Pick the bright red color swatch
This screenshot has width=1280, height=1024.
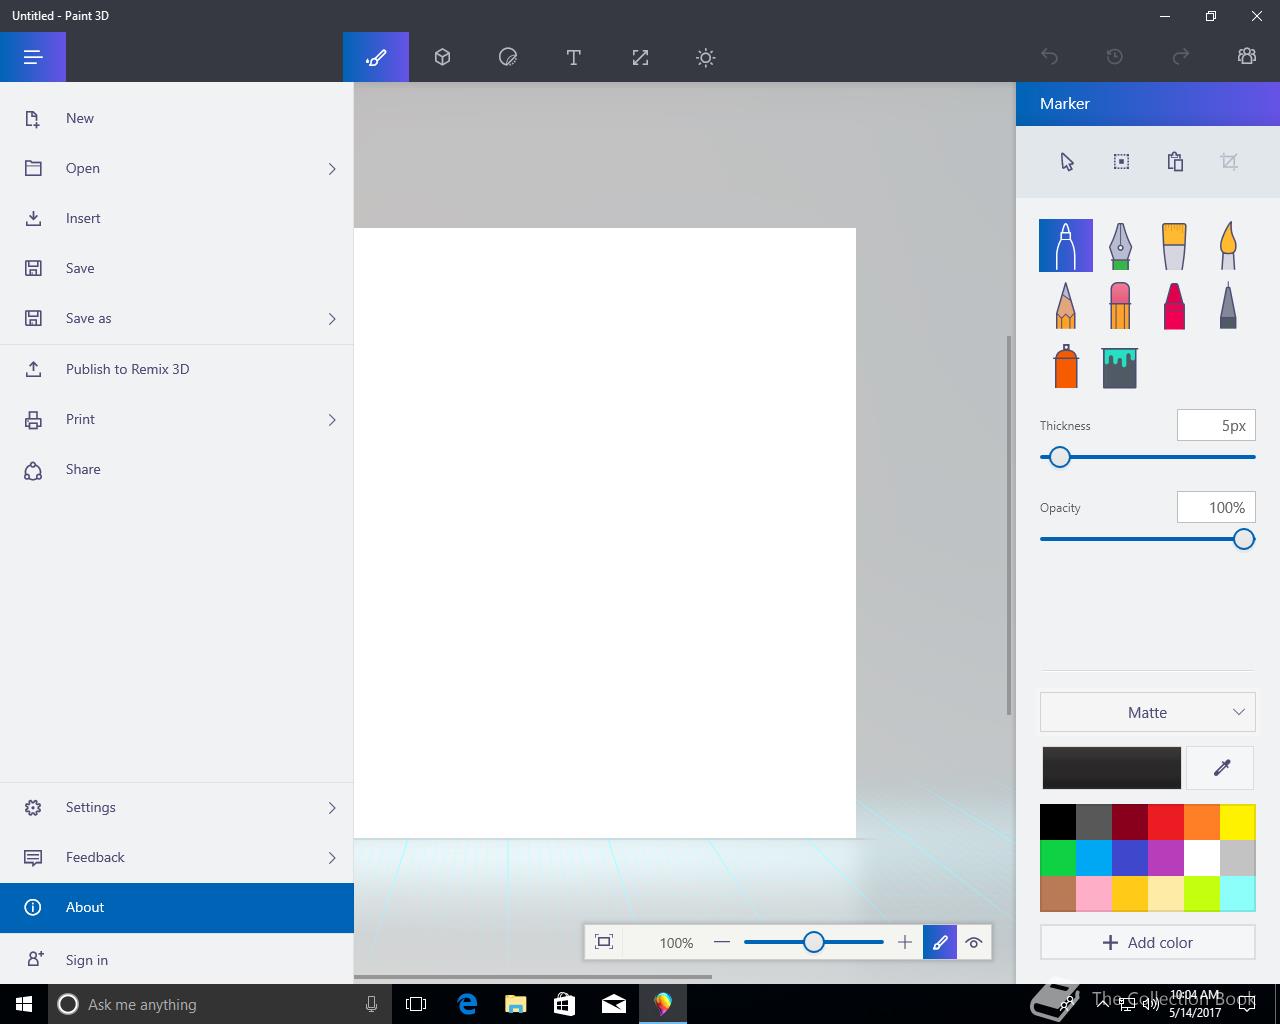tap(1165, 822)
